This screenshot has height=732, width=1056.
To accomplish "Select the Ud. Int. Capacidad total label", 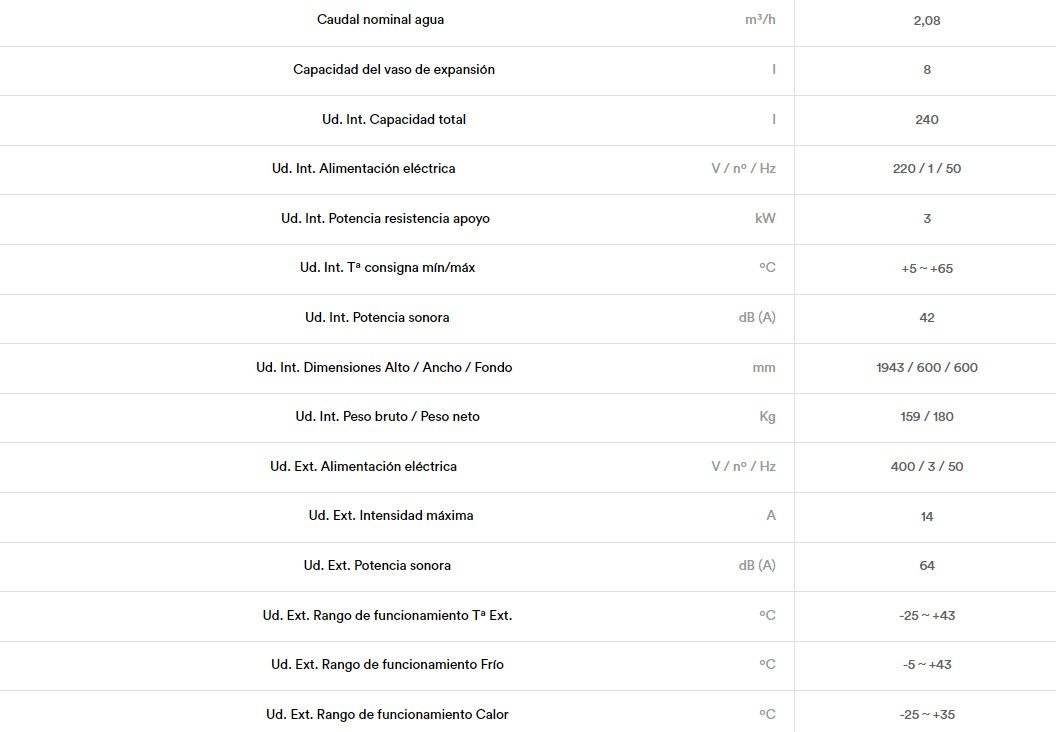I will point(394,119).
